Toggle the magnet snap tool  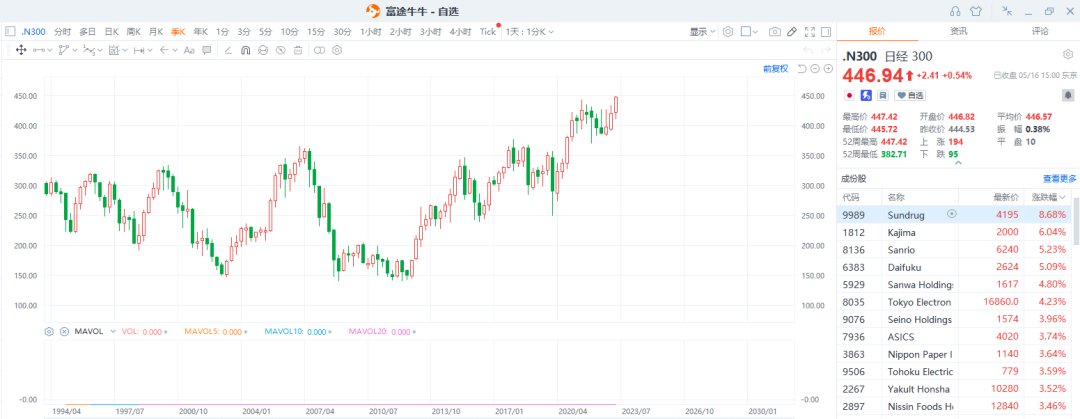[245, 50]
